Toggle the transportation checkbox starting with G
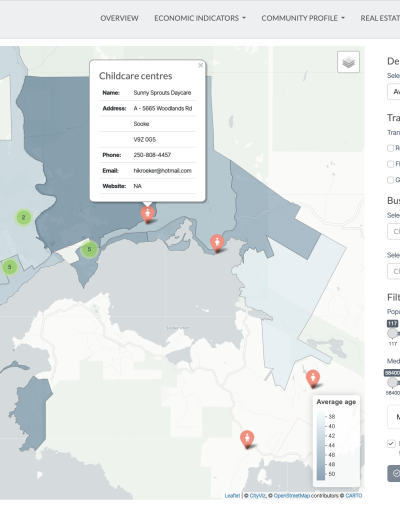The width and height of the screenshot is (400, 516). [x=390, y=180]
